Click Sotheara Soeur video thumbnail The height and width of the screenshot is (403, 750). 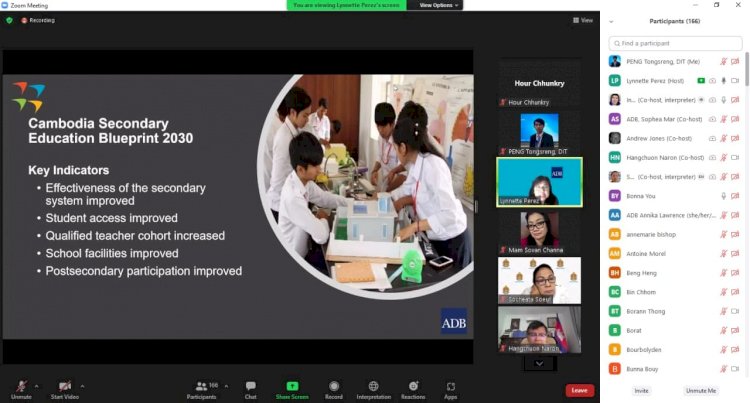pyautogui.click(x=539, y=281)
